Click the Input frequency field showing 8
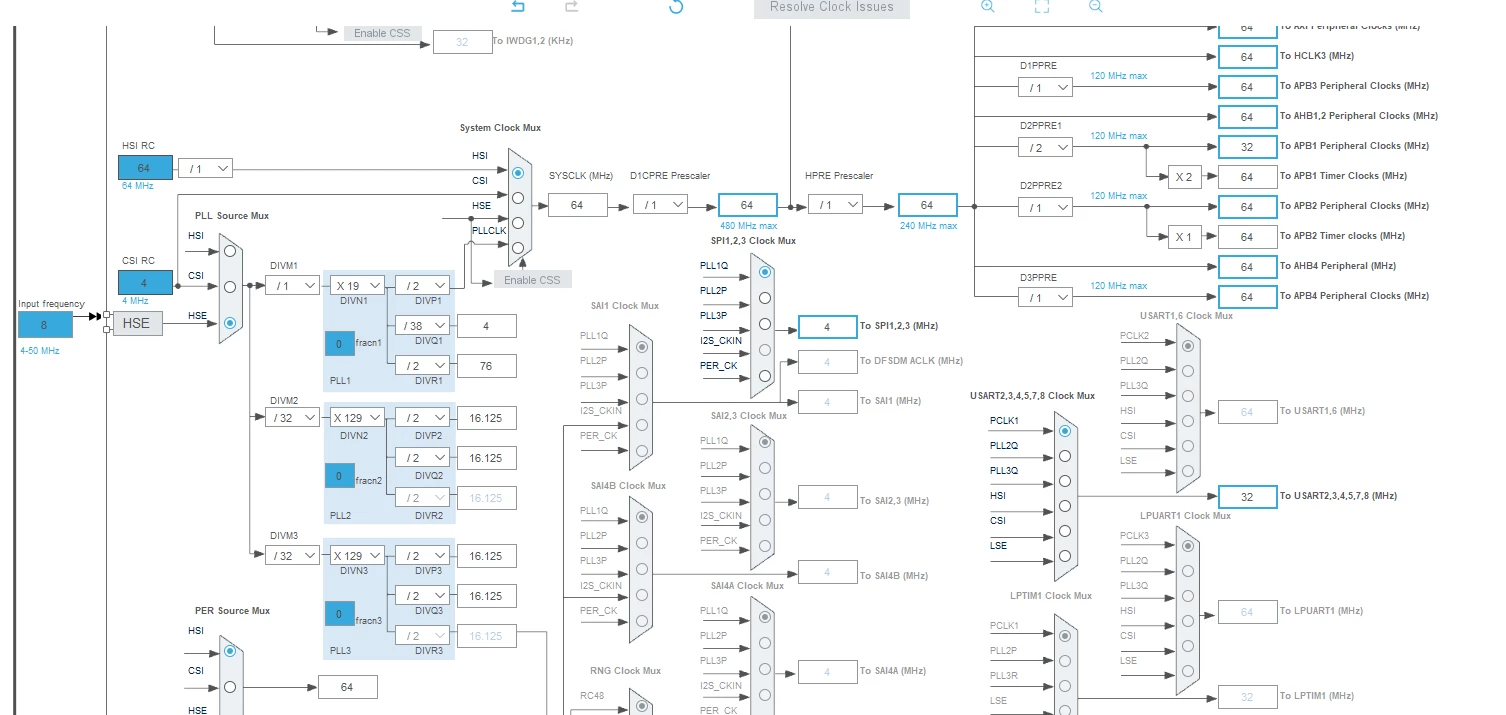This screenshot has width=1506, height=715. [x=45, y=325]
